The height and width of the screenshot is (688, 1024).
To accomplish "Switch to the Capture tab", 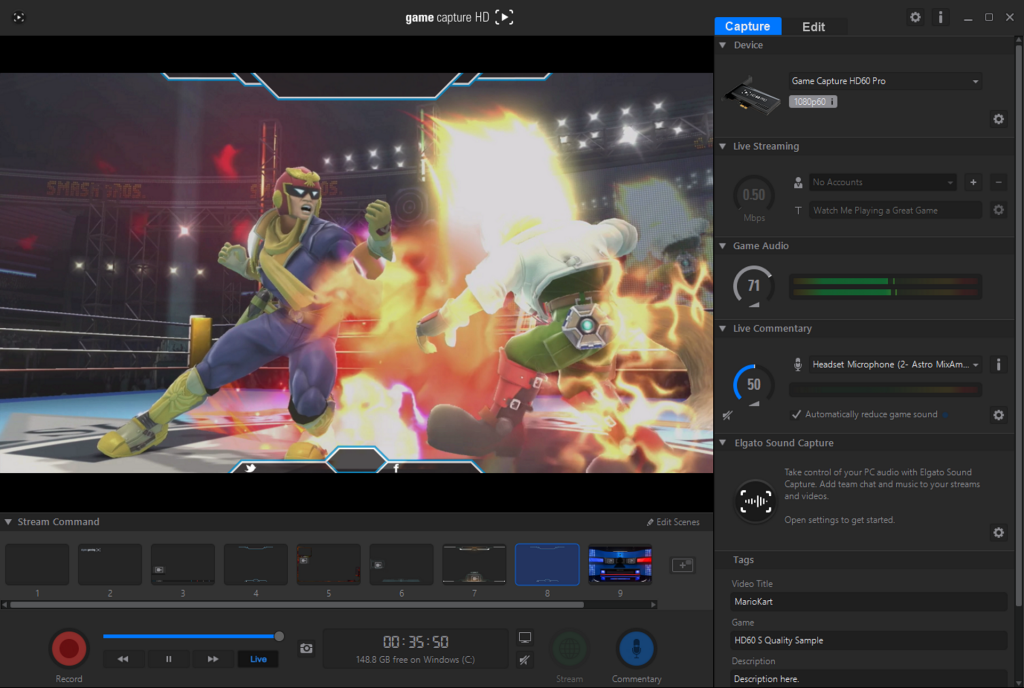I will click(748, 26).
